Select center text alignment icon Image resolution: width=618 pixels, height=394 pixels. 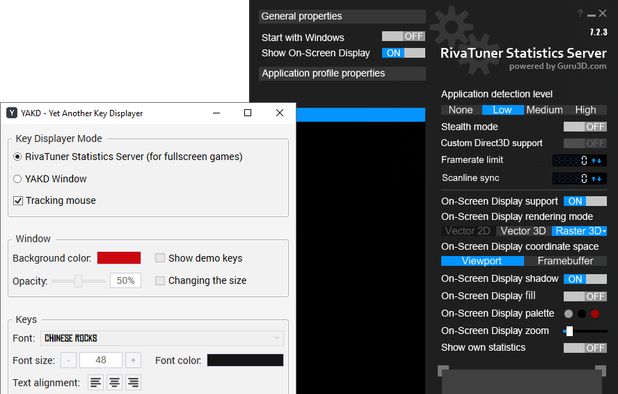[x=114, y=382]
